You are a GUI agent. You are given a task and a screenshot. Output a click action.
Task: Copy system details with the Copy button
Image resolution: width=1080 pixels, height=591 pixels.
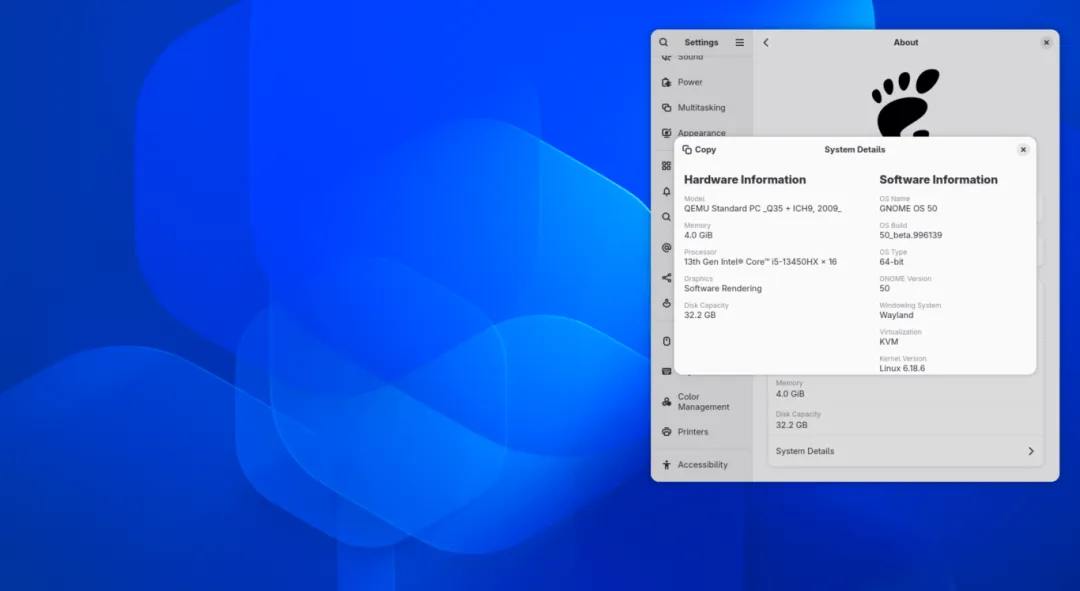coord(699,149)
